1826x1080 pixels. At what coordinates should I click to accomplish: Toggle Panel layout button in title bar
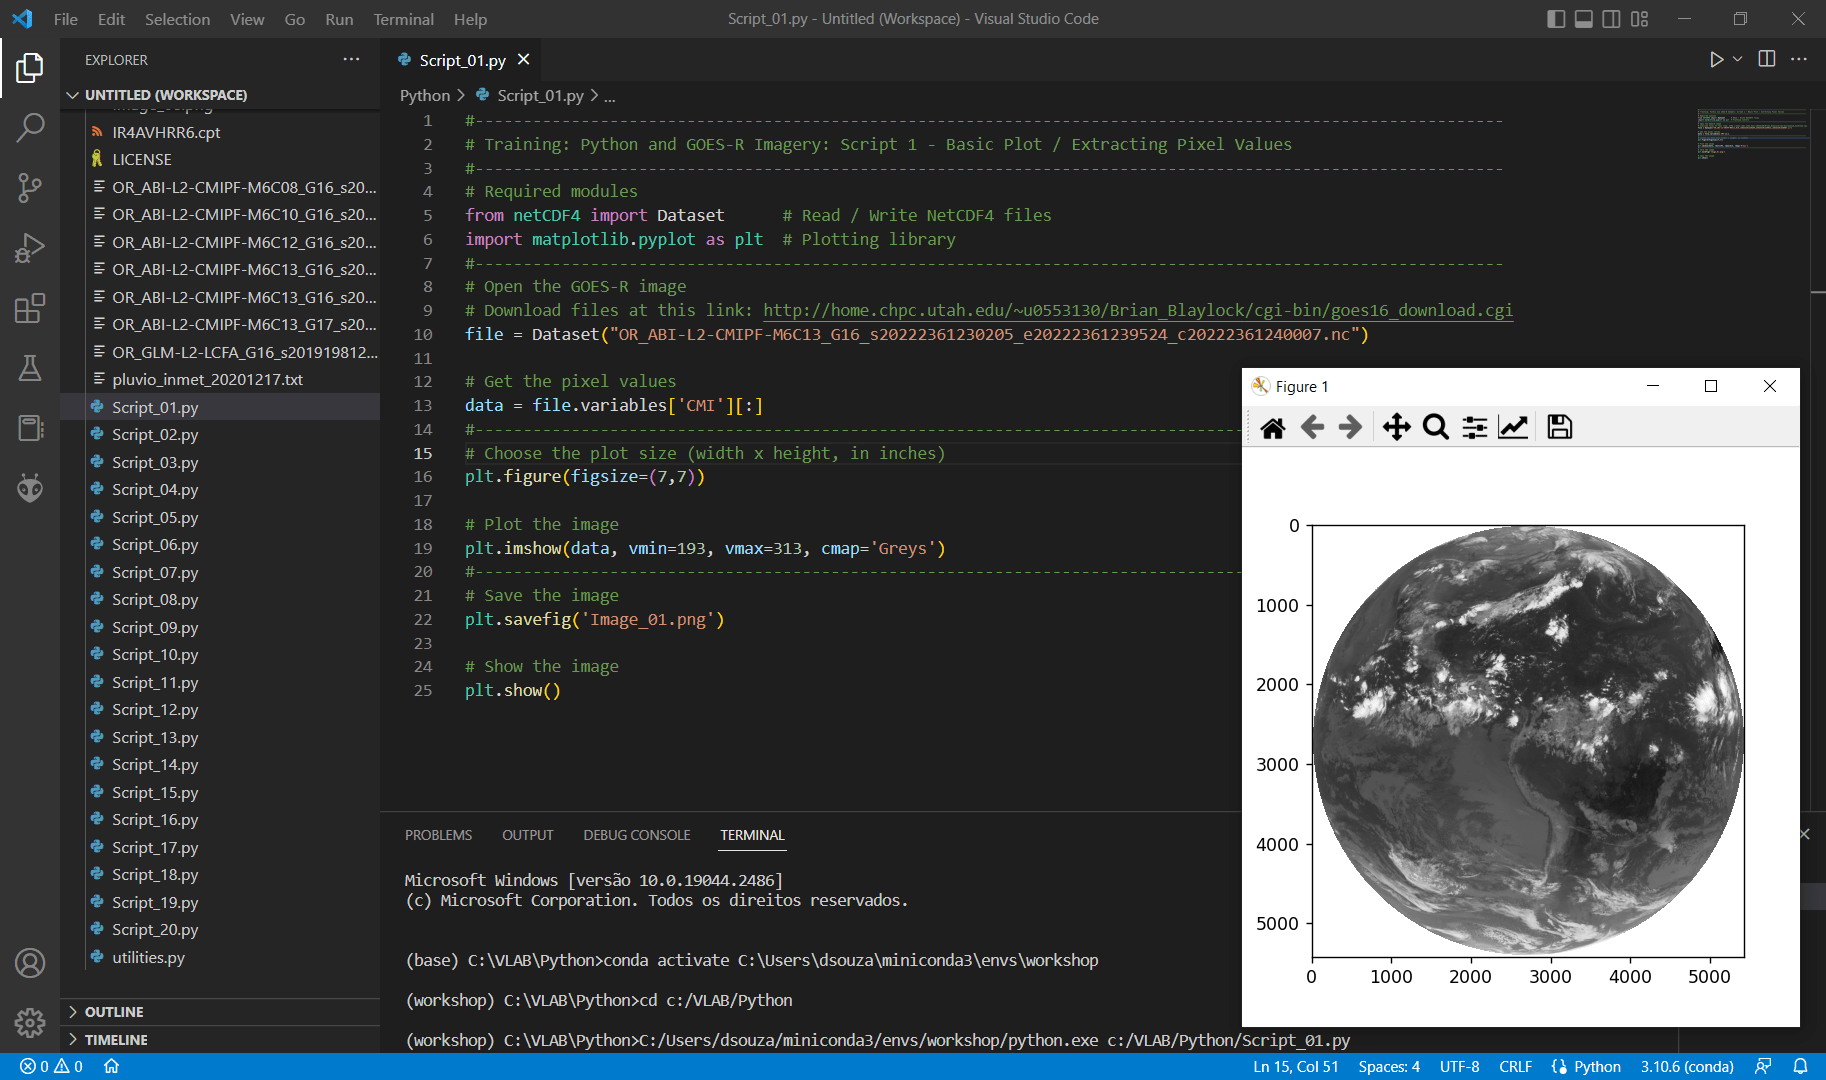pos(1584,19)
